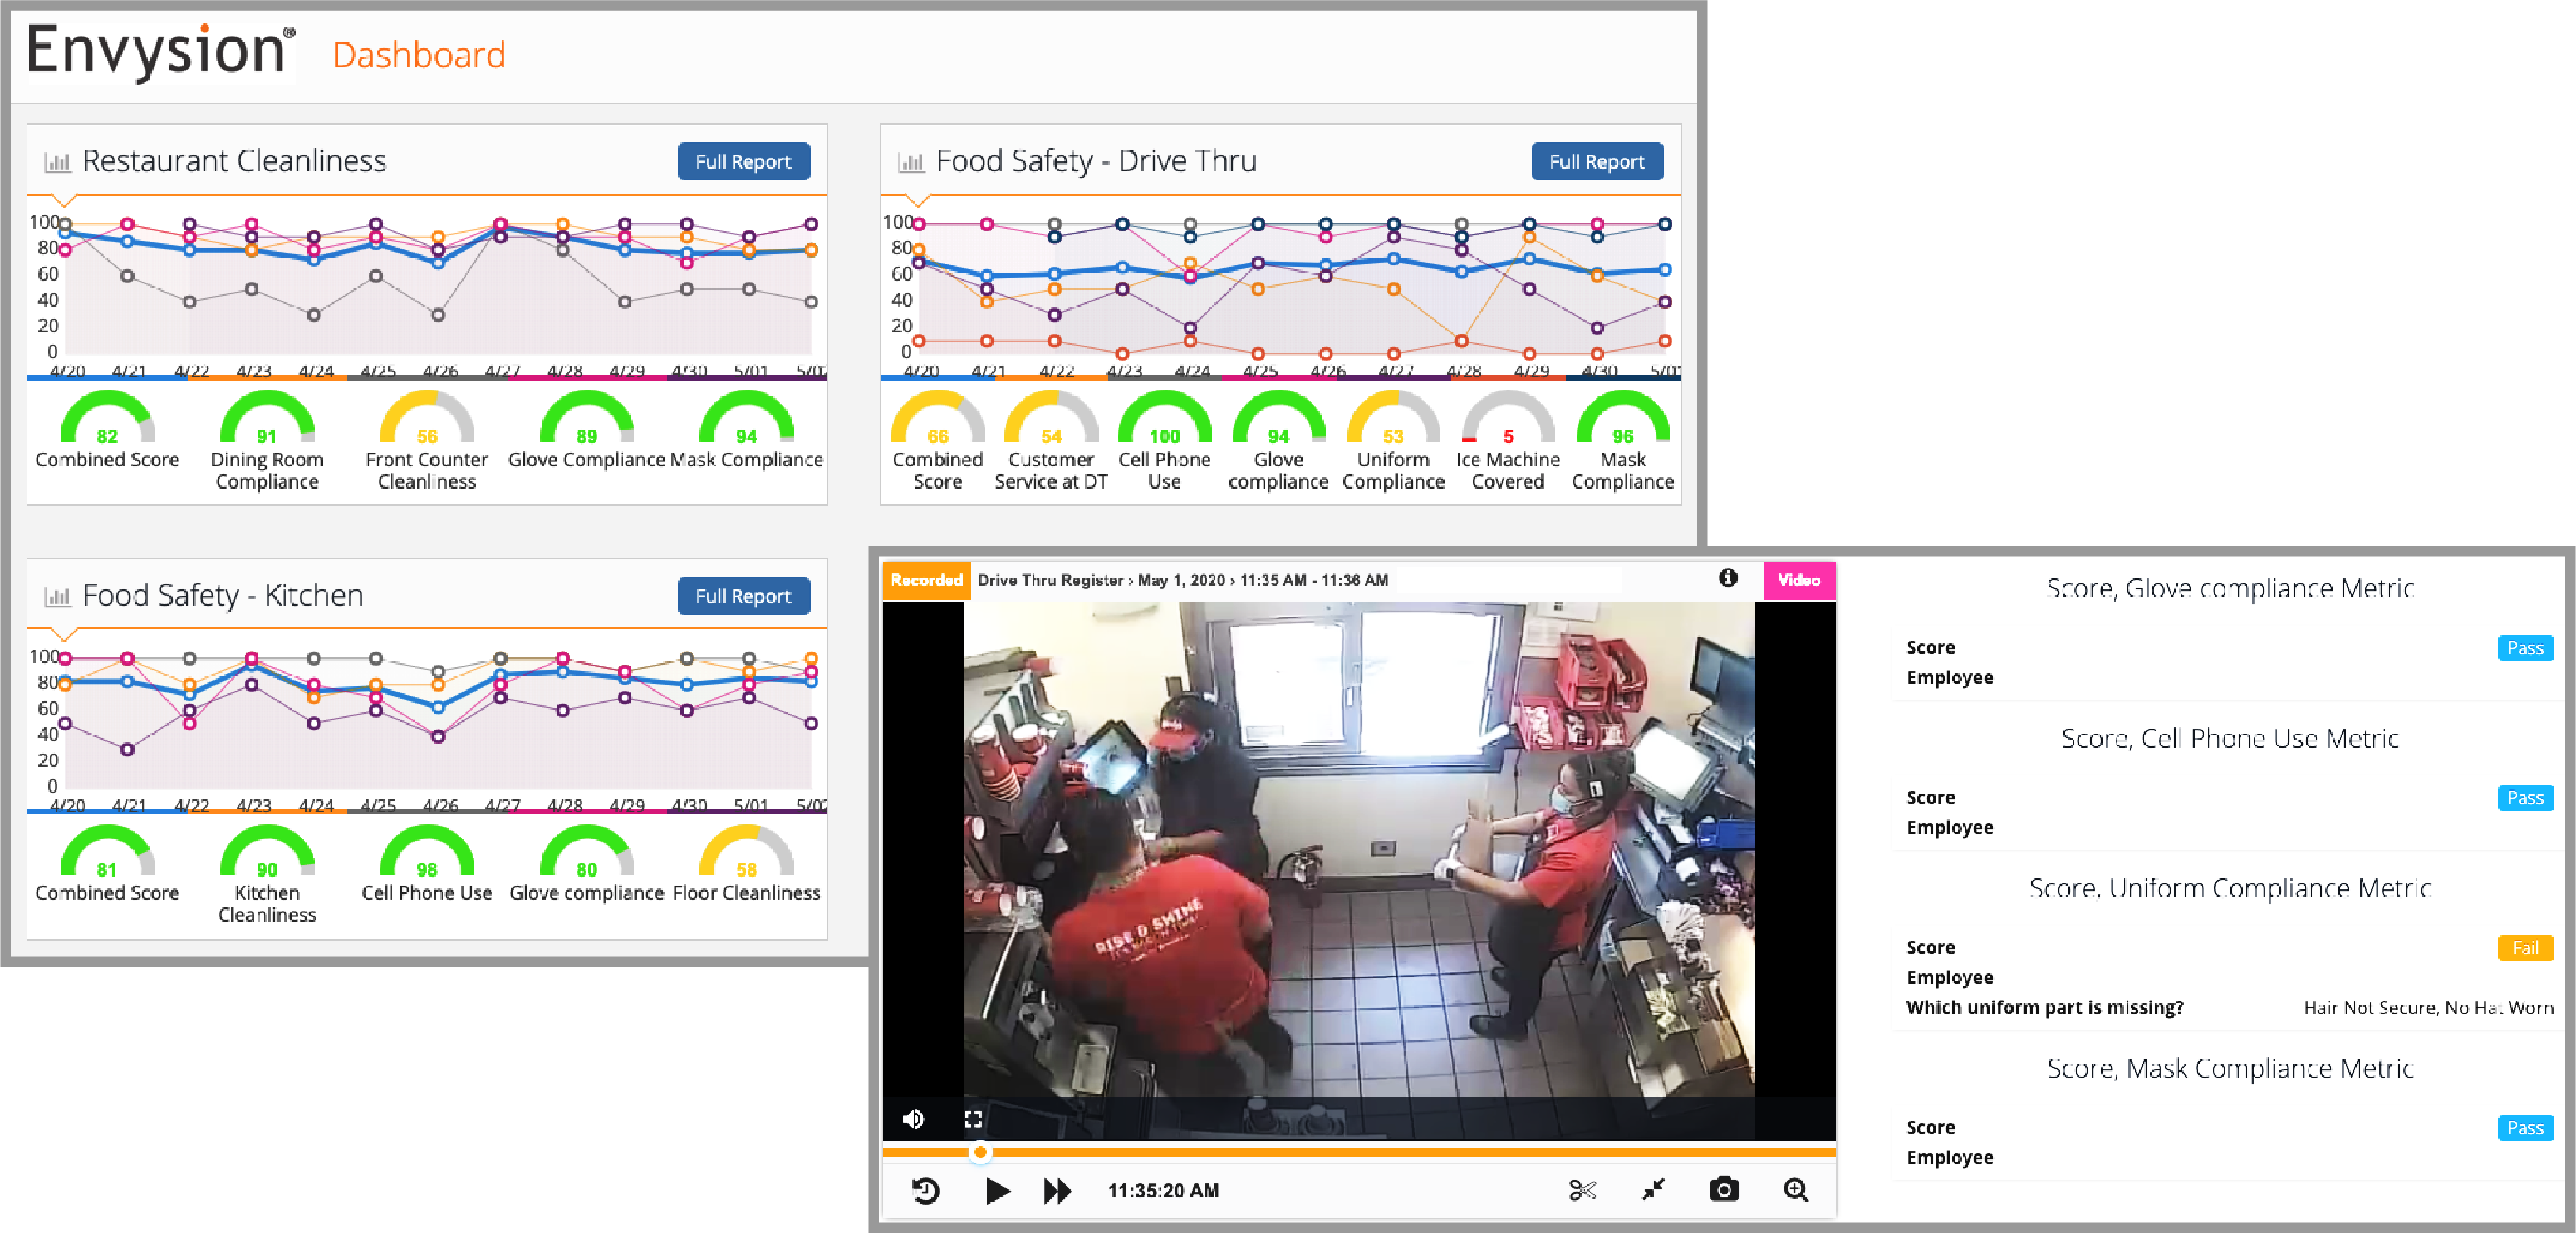Toggle fullscreen mode in the video player

point(973,1119)
